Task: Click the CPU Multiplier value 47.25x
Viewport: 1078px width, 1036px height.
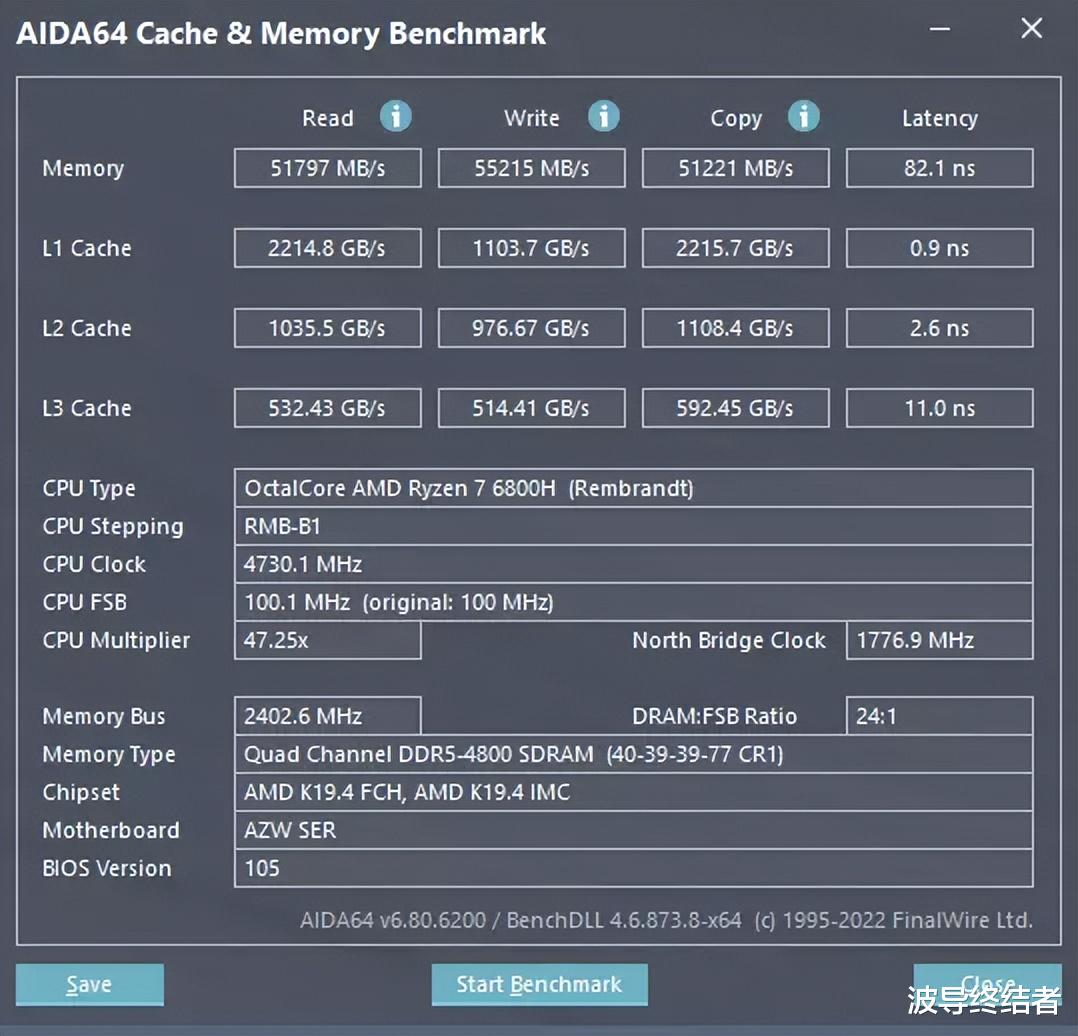Action: point(327,640)
